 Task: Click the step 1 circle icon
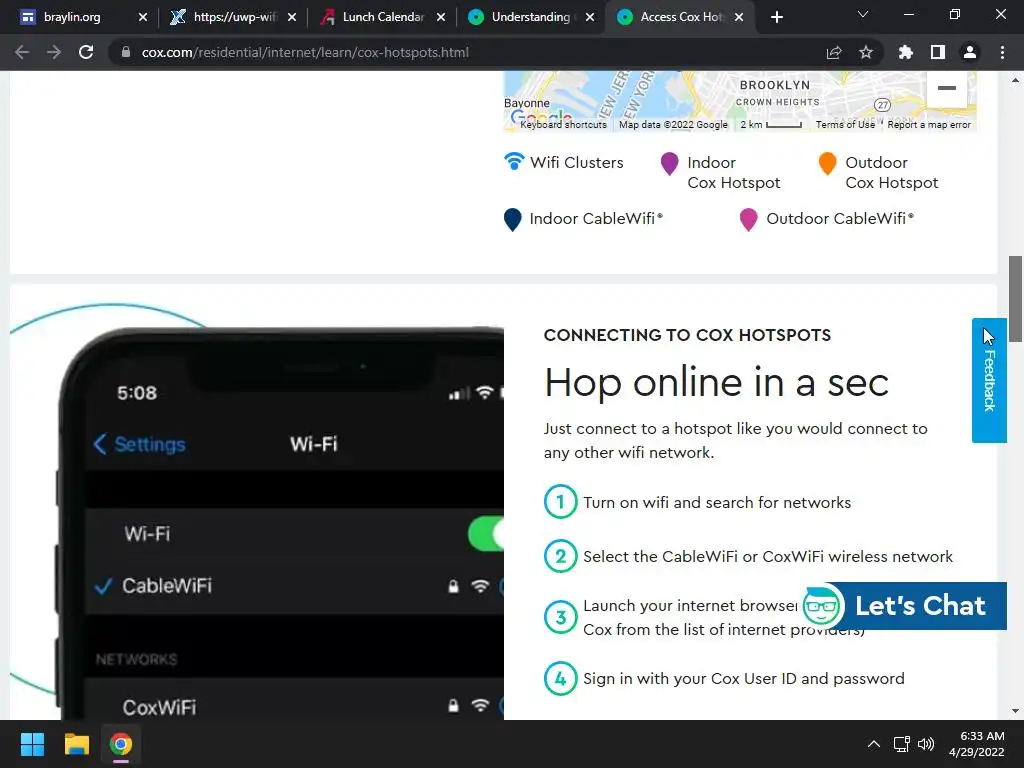coord(560,502)
